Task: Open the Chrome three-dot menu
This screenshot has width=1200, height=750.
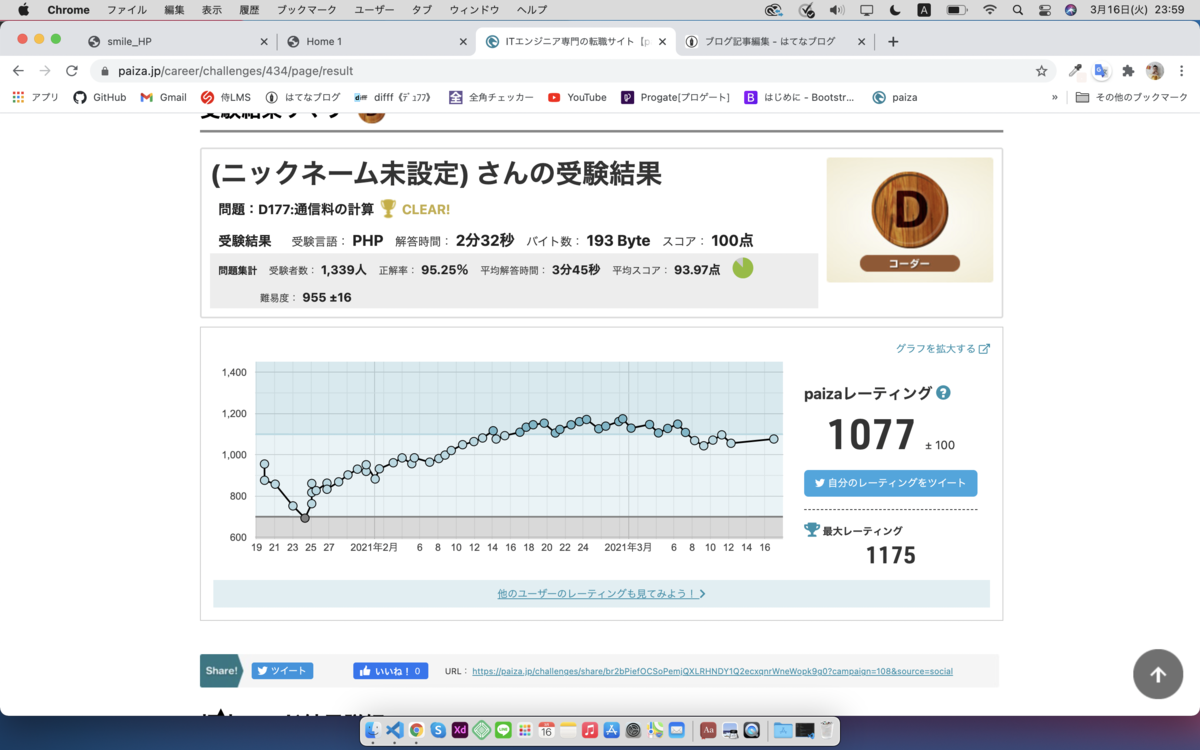Action: coord(1182,71)
